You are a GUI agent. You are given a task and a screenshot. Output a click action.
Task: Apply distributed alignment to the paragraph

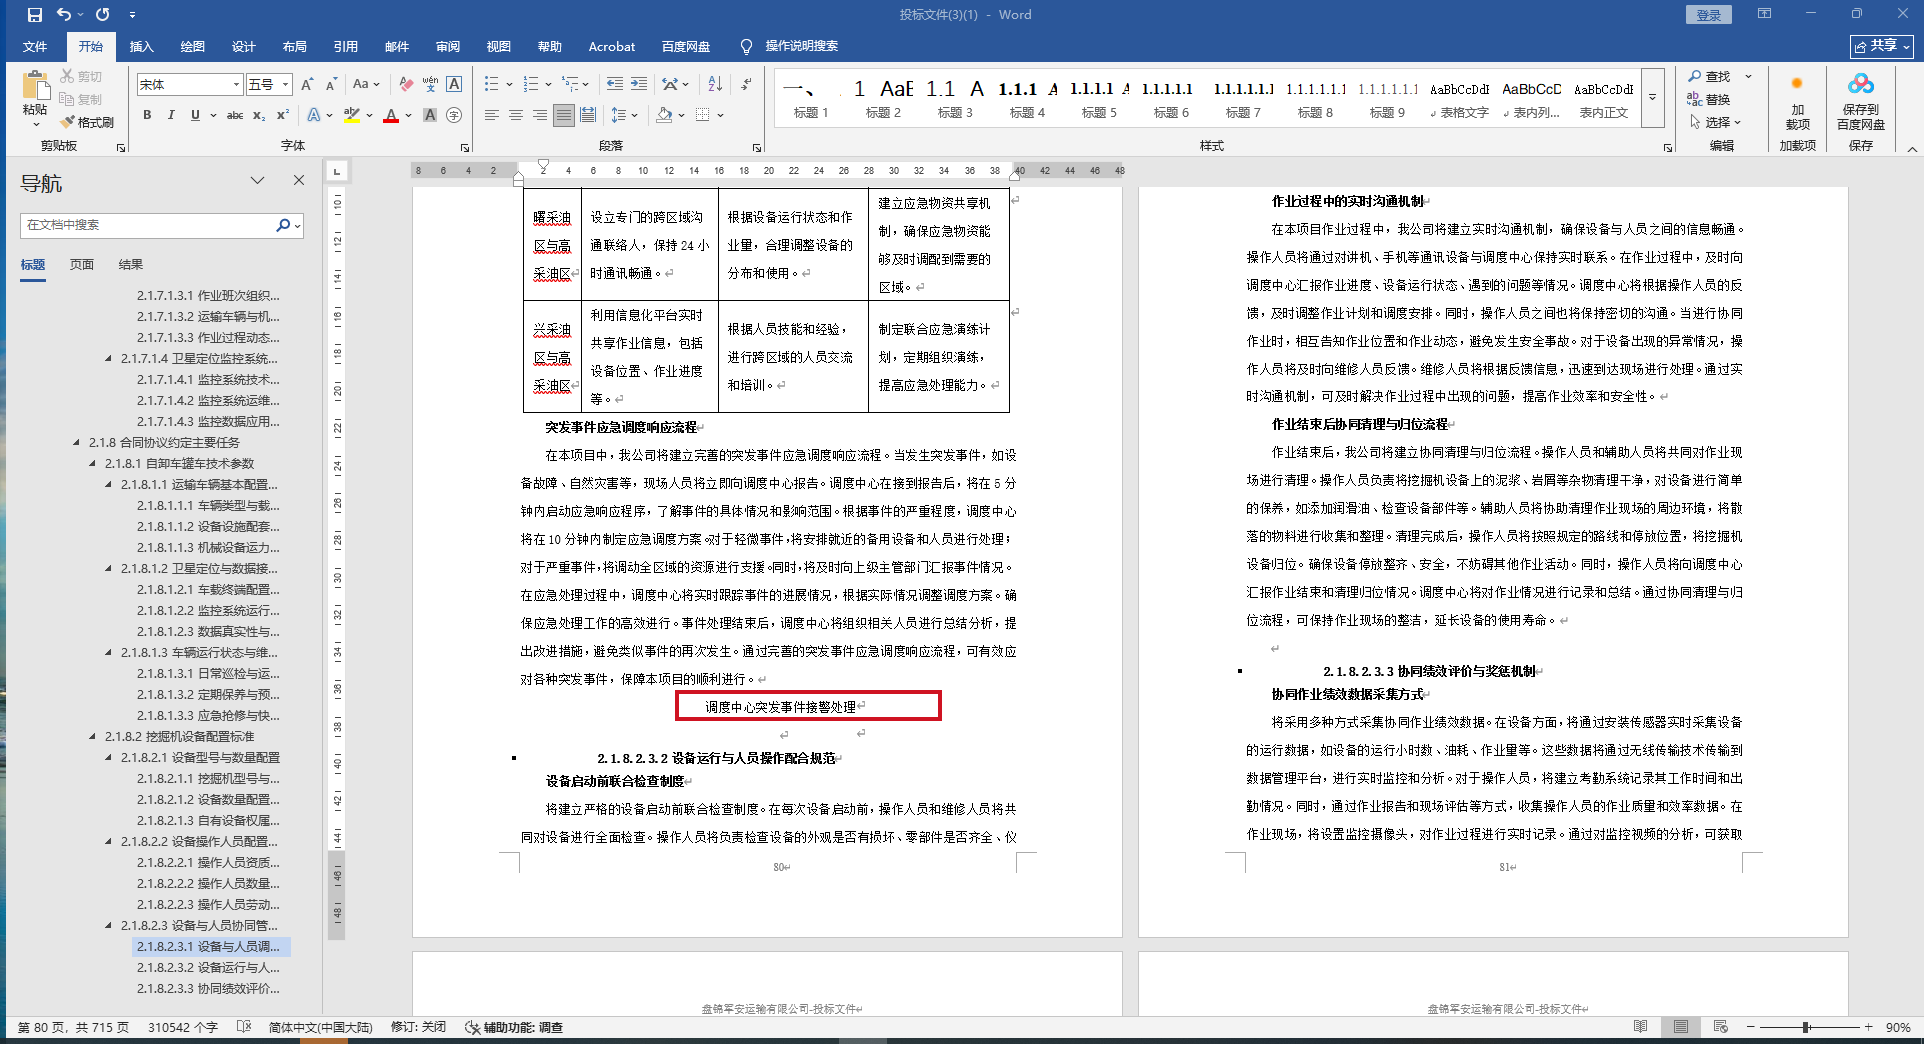[x=588, y=115]
